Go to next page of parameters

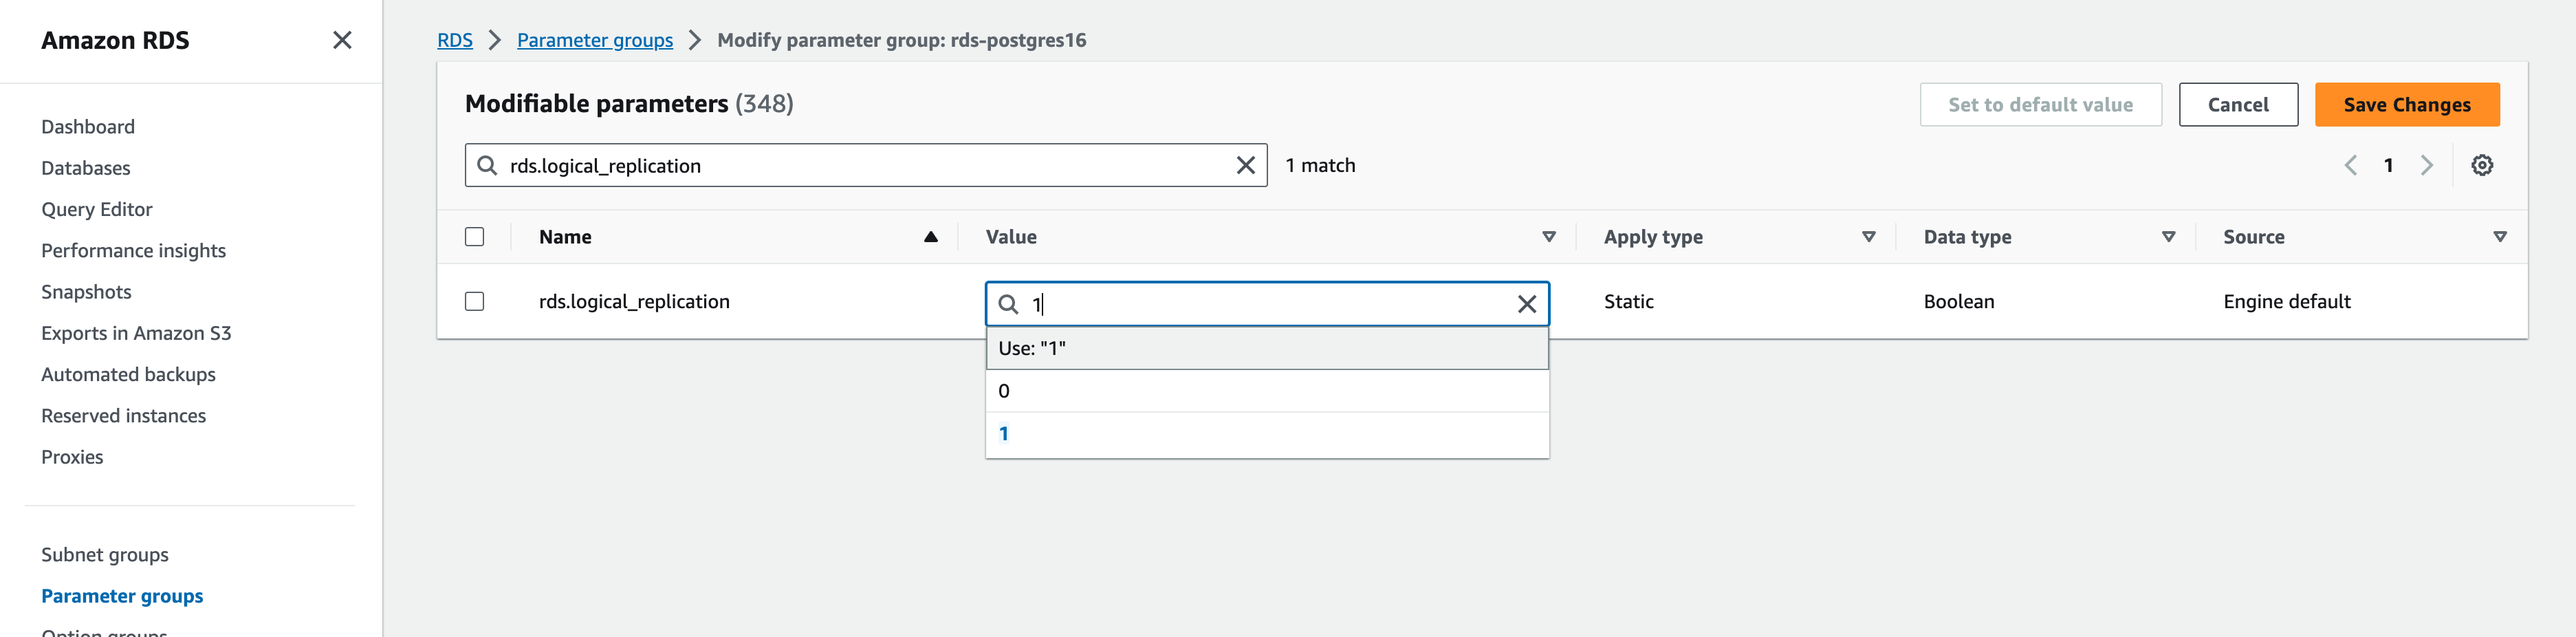(x=2426, y=165)
